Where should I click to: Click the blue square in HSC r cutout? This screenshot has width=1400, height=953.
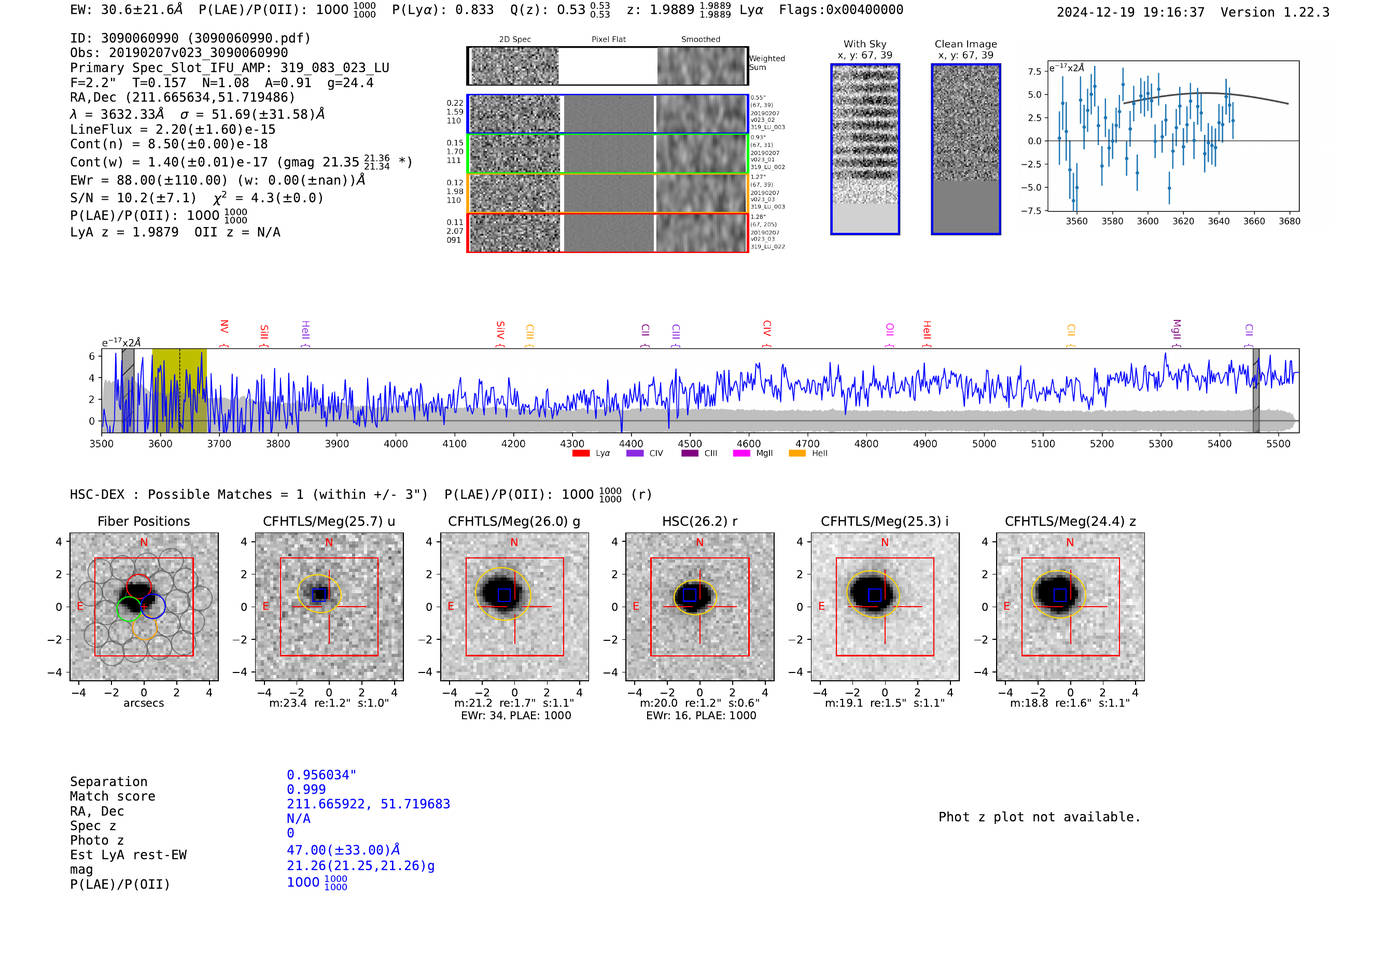[x=690, y=595]
